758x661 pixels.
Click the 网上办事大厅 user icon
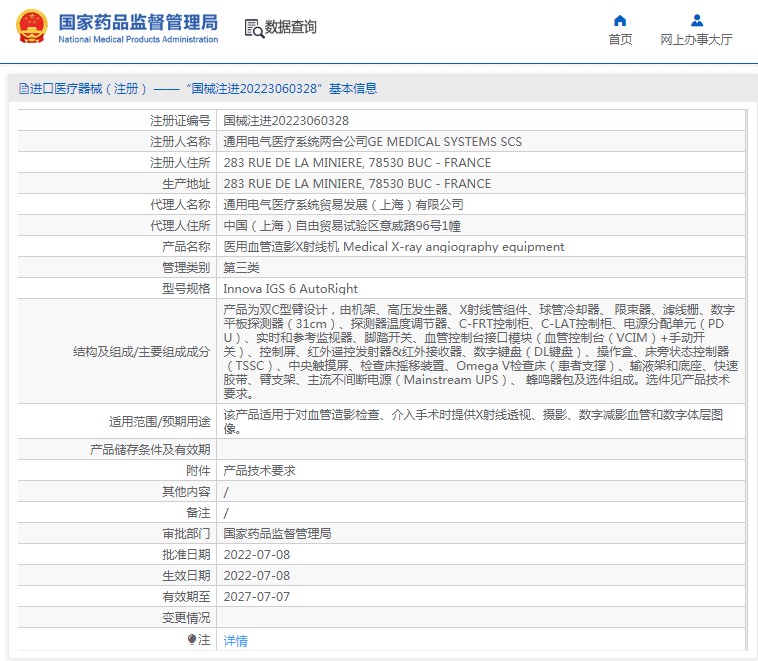click(697, 20)
